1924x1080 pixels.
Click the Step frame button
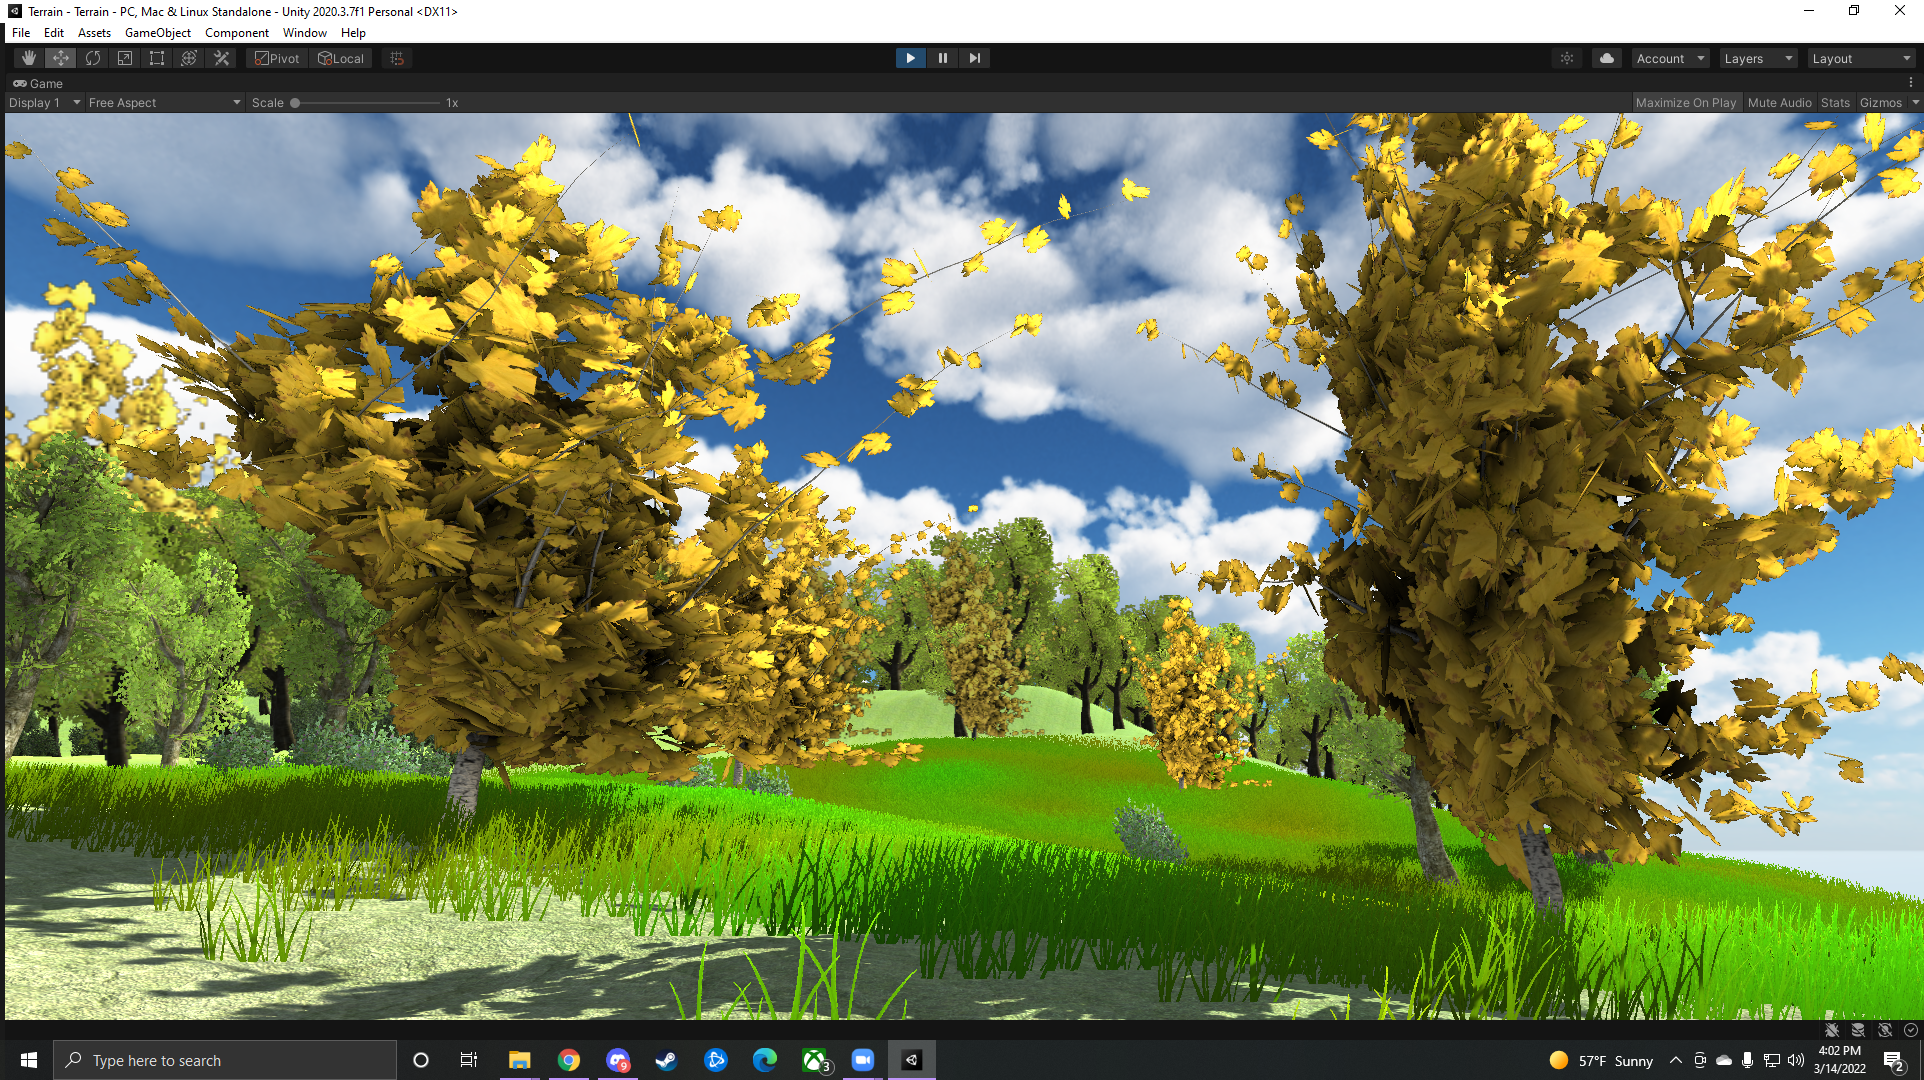coord(974,58)
